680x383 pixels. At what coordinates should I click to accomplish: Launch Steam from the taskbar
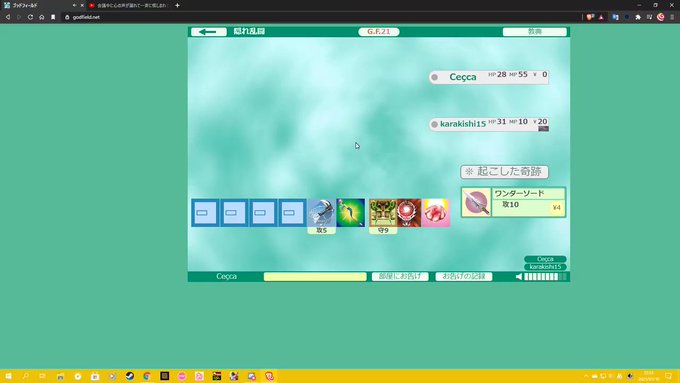pos(130,376)
